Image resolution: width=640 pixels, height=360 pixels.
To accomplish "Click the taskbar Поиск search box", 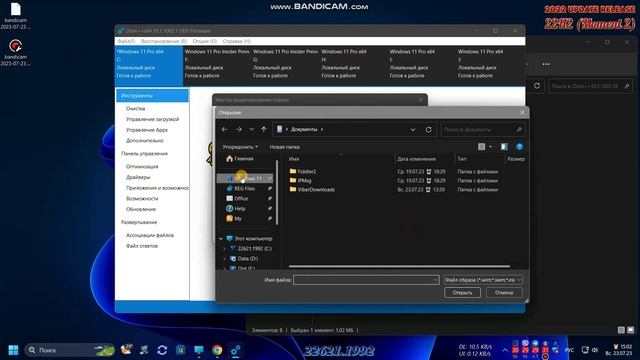I will click(x=69, y=350).
